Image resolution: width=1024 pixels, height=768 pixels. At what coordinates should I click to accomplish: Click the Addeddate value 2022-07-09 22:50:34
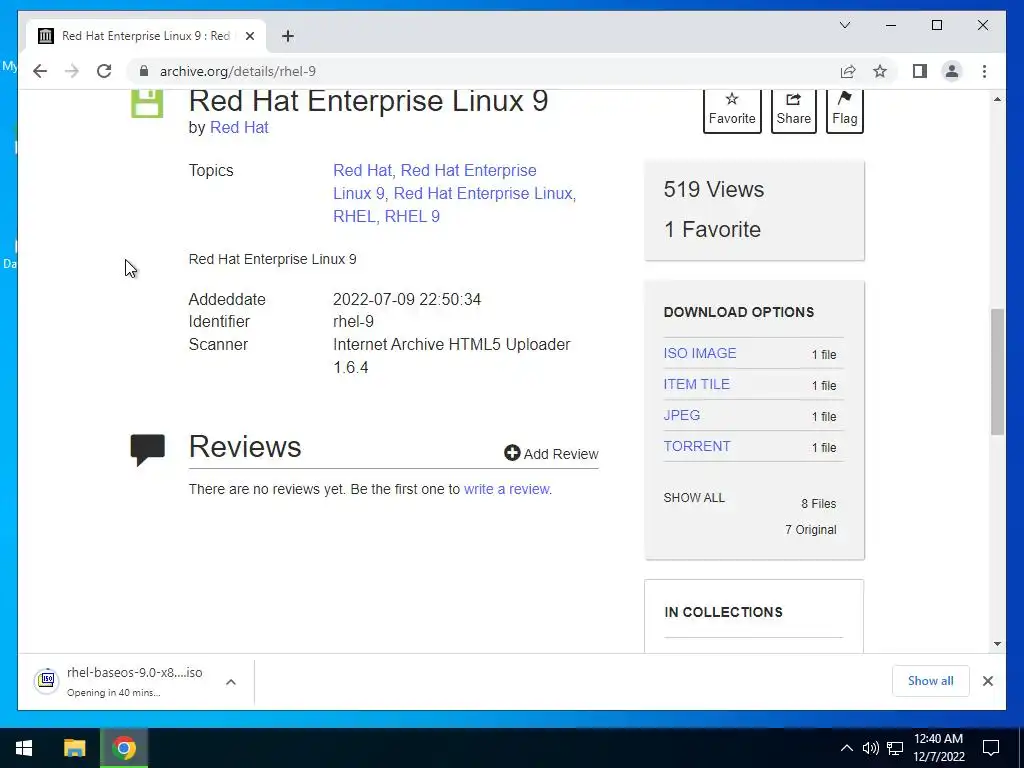[x=407, y=299]
